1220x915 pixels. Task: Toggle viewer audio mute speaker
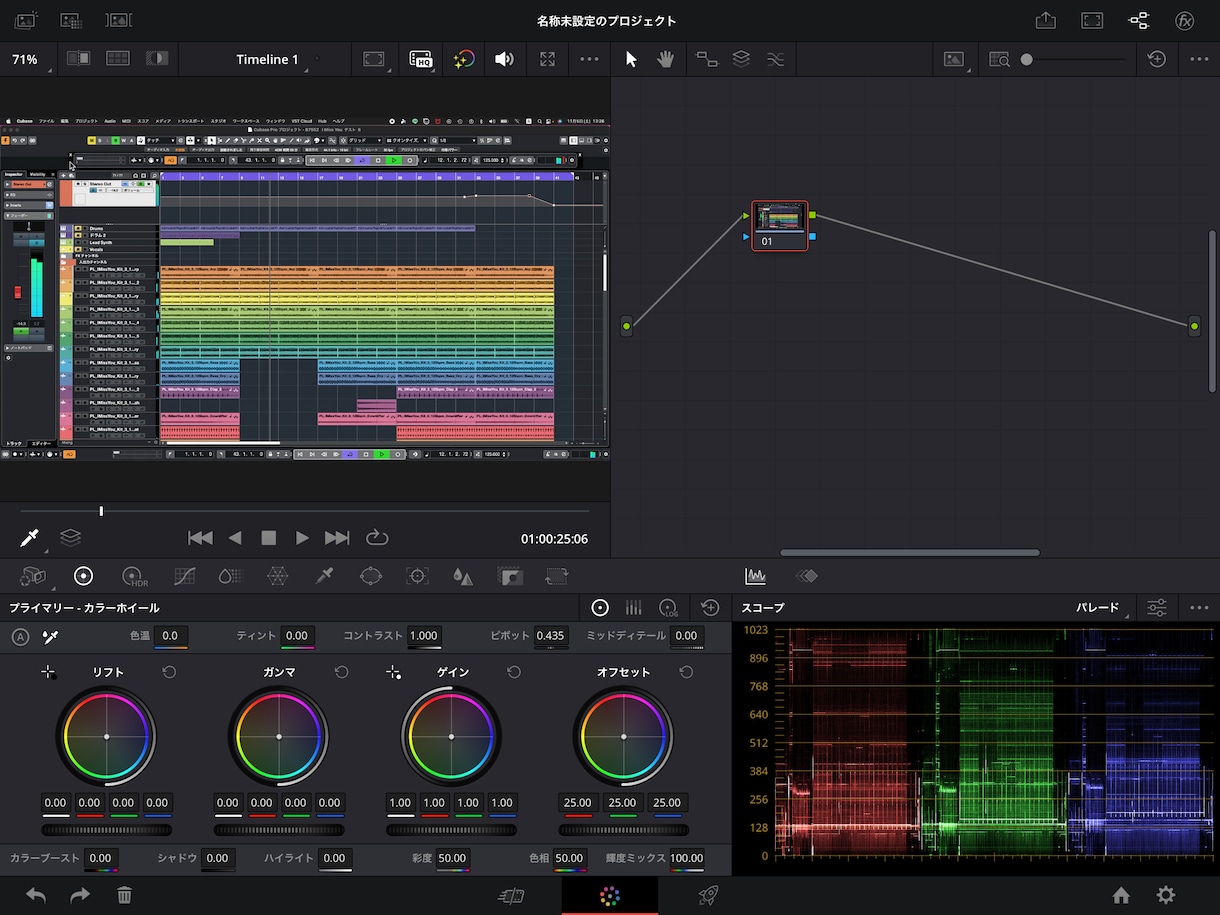[x=504, y=59]
